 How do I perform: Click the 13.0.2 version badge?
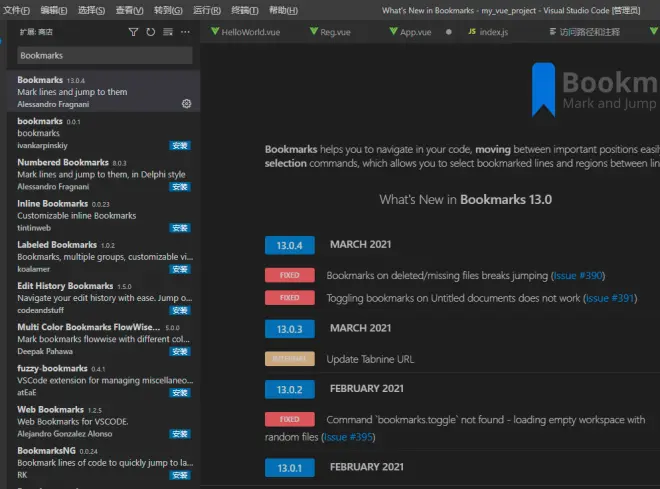point(290,390)
